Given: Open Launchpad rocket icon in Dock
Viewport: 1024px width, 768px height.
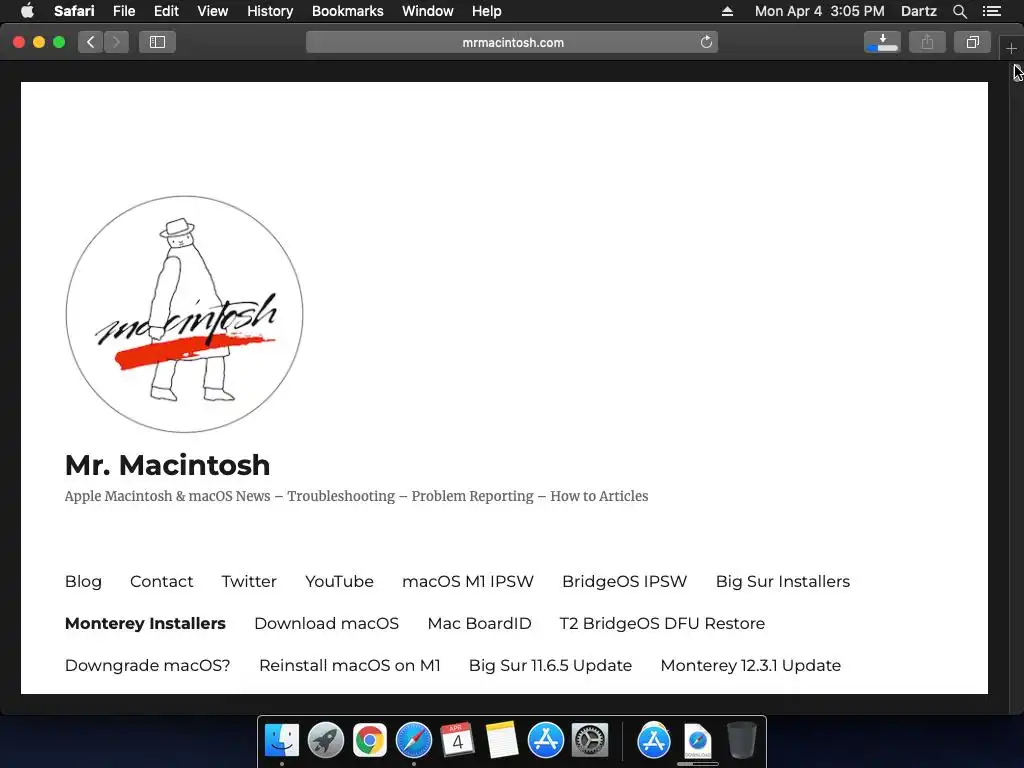Looking at the screenshot, I should point(326,741).
